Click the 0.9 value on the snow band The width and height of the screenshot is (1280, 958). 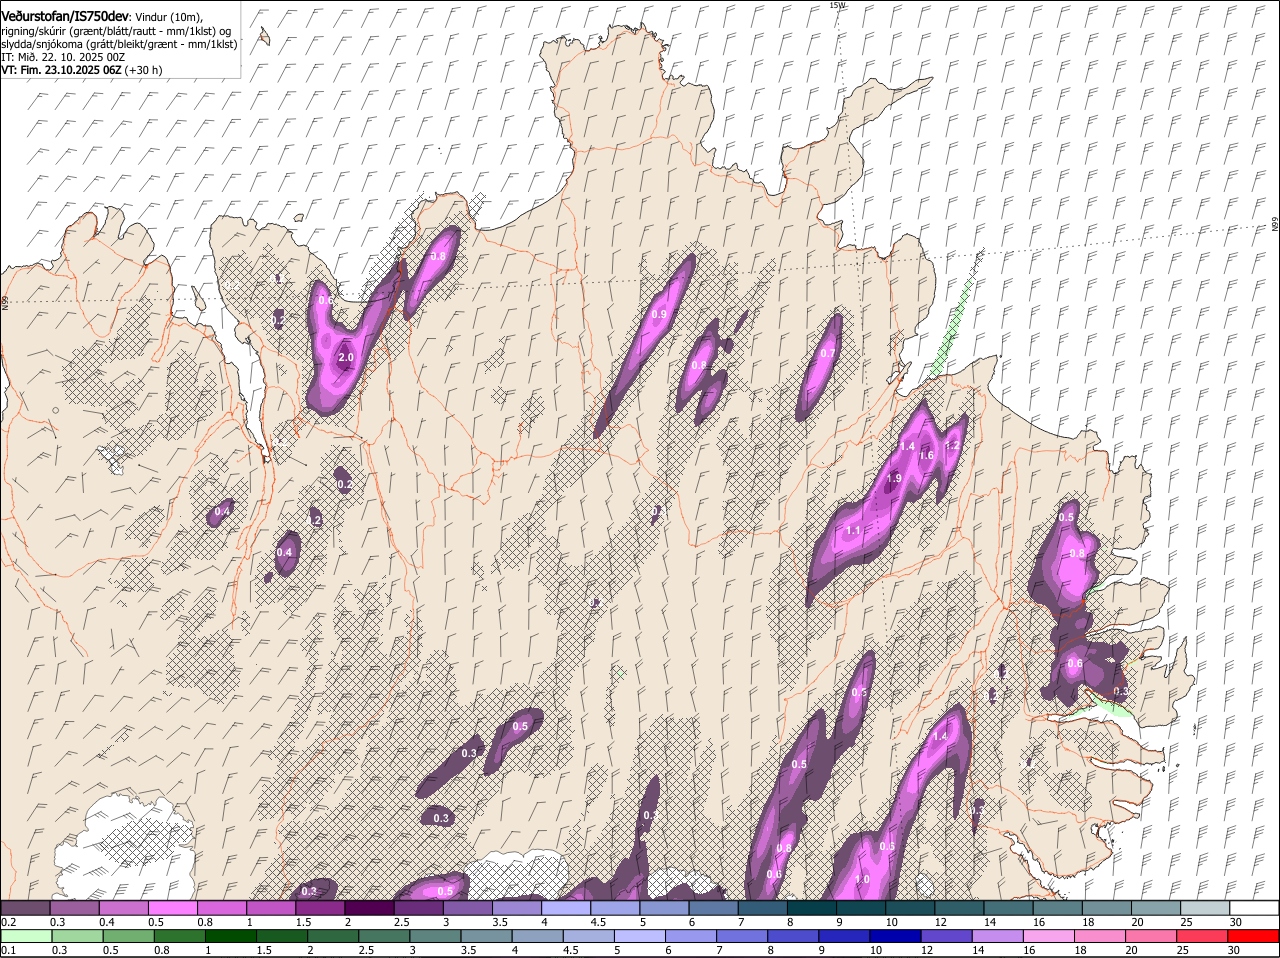(658, 314)
